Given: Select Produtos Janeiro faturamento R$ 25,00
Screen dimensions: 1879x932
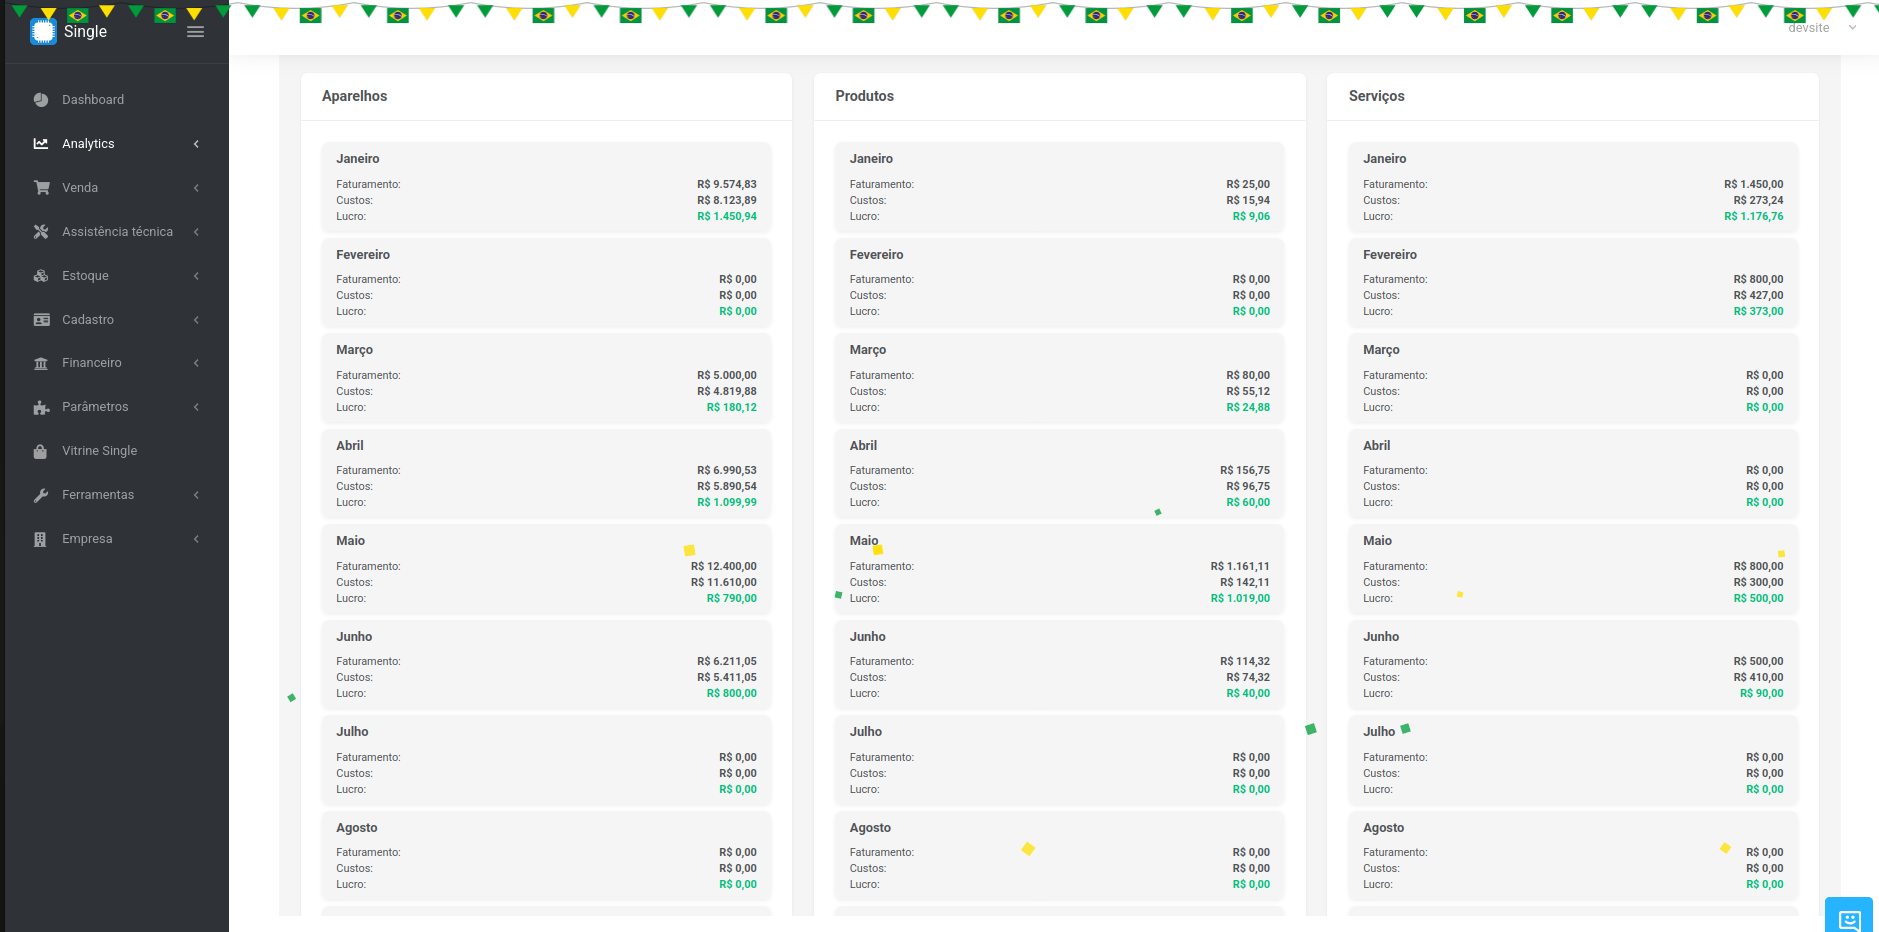Looking at the screenshot, I should [x=1248, y=185].
